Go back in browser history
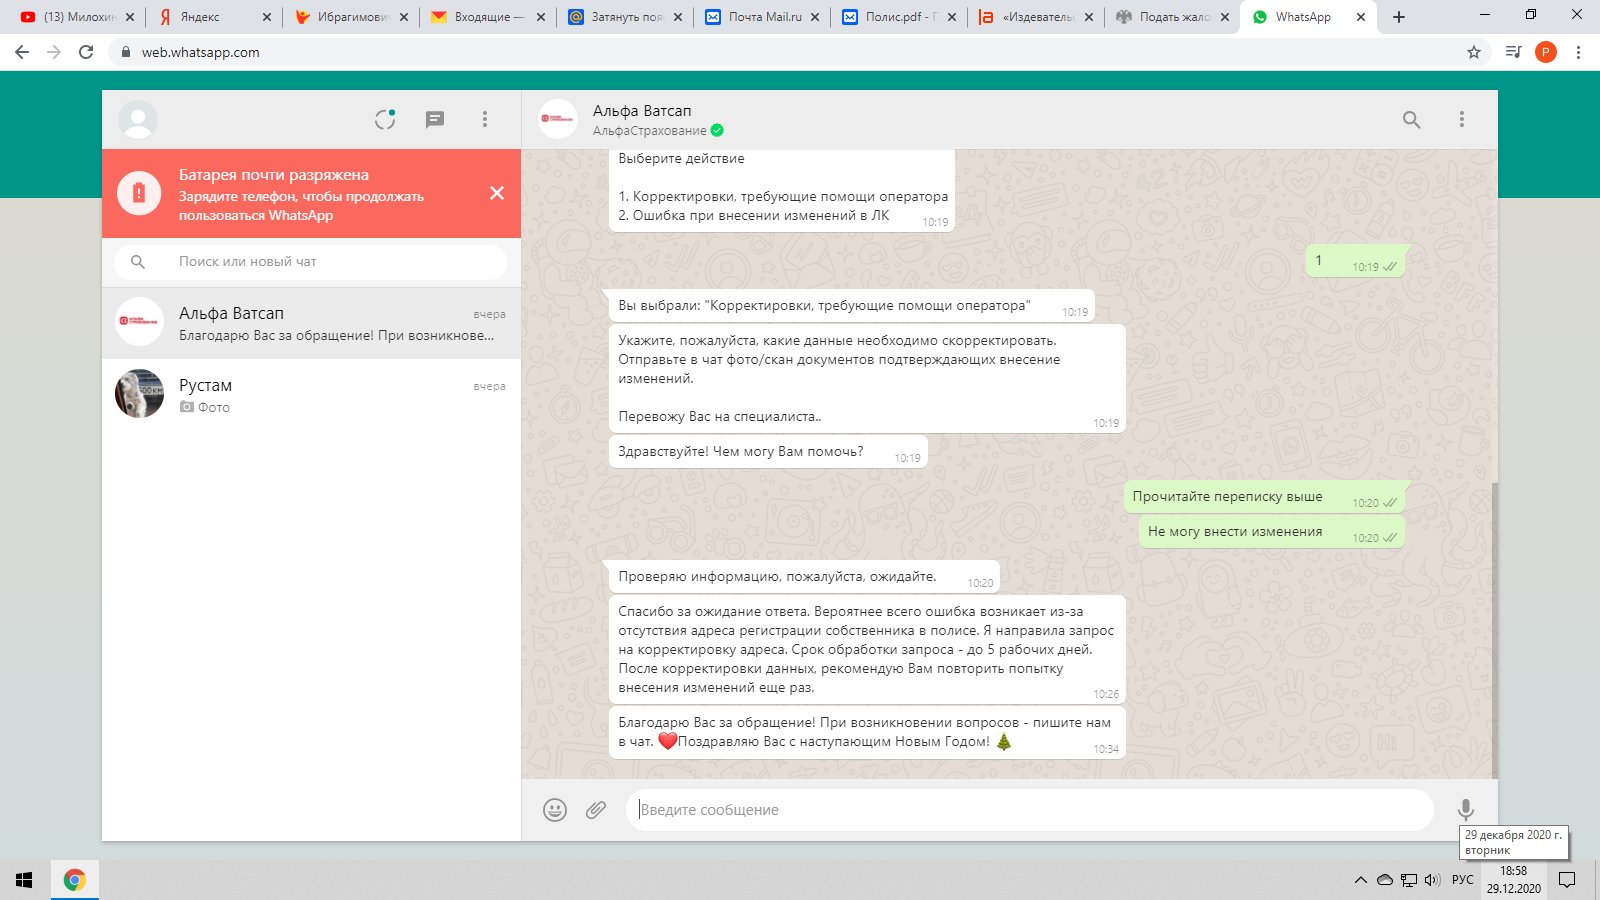This screenshot has height=900, width=1600. click(22, 52)
